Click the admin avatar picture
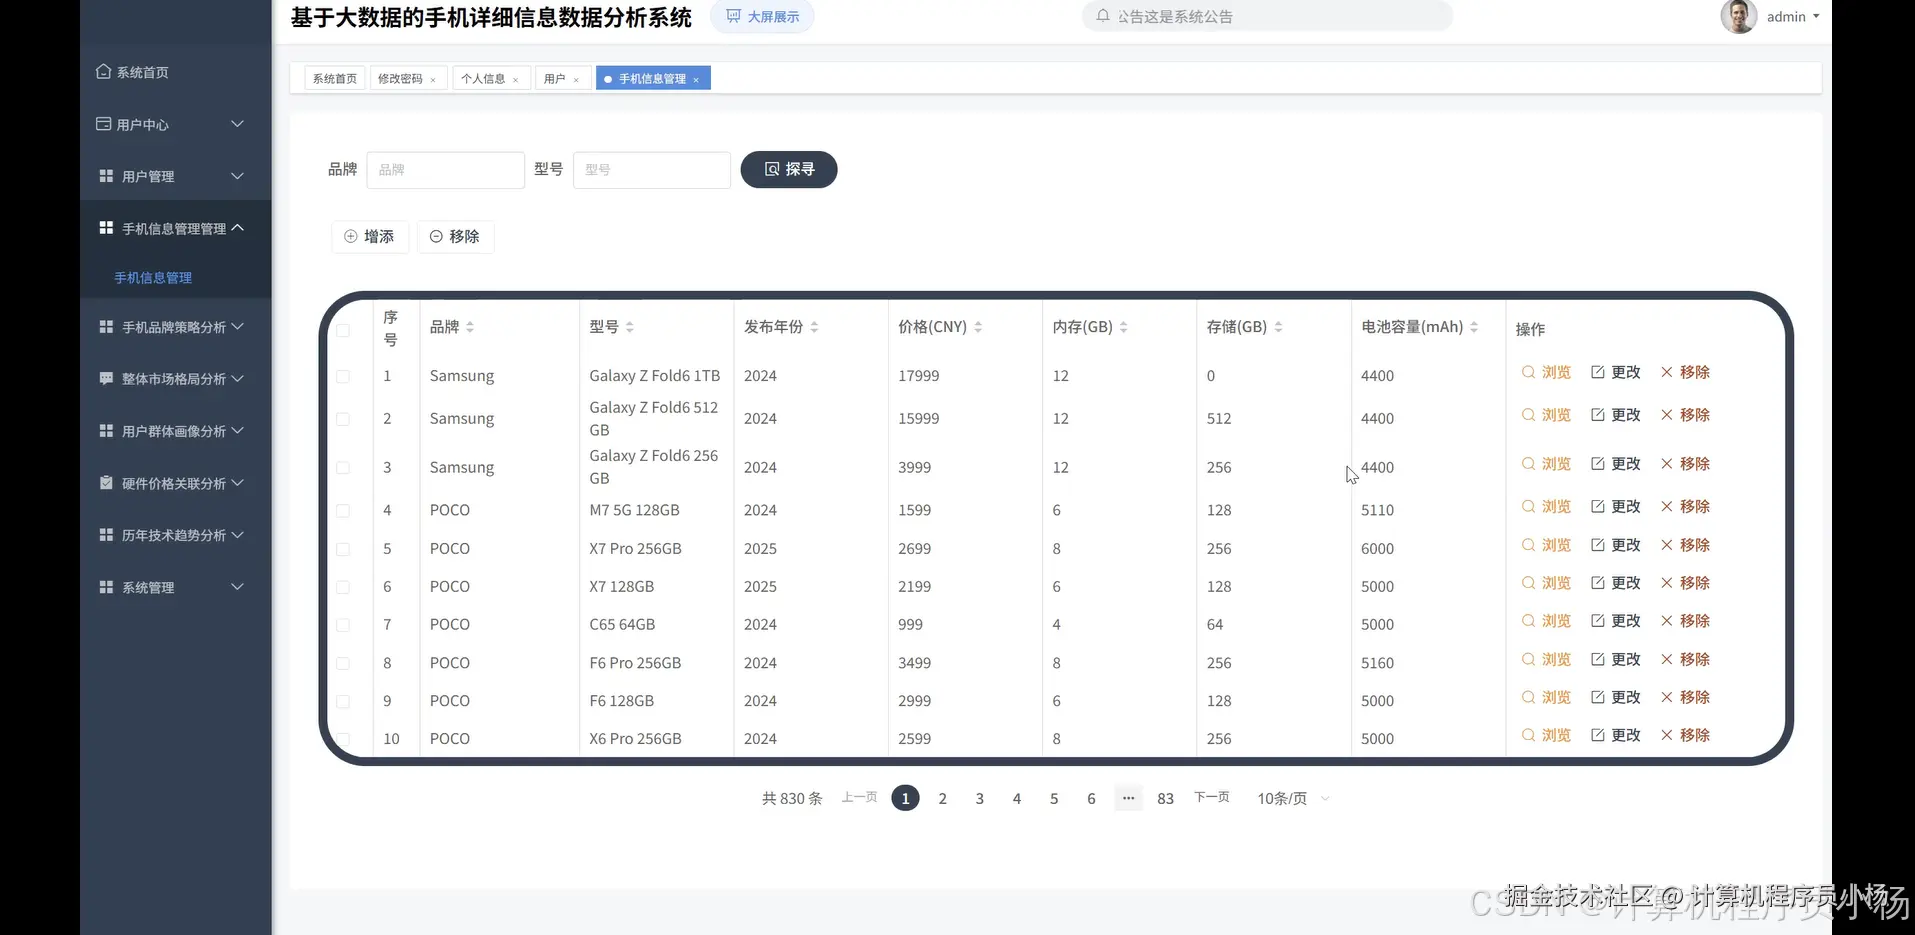1915x935 pixels. pos(1738,16)
